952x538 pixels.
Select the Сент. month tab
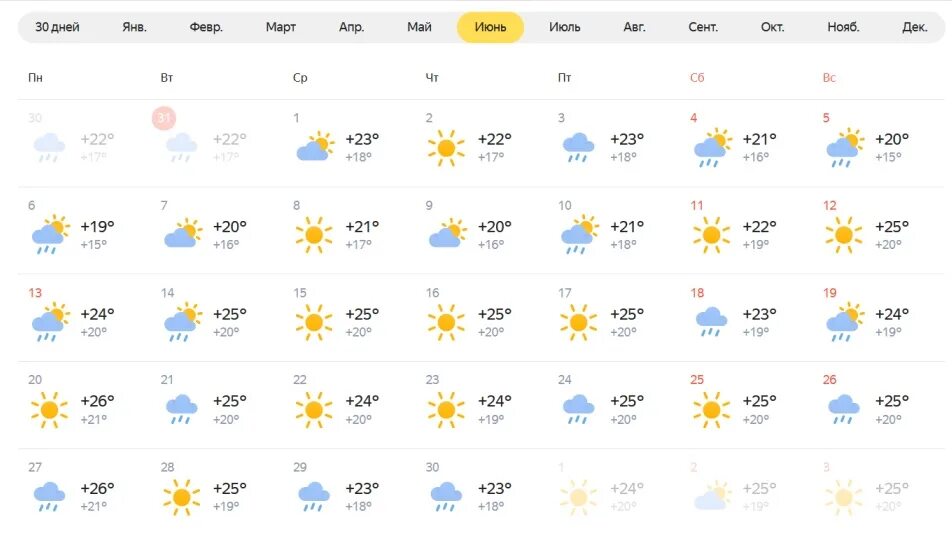(x=703, y=27)
